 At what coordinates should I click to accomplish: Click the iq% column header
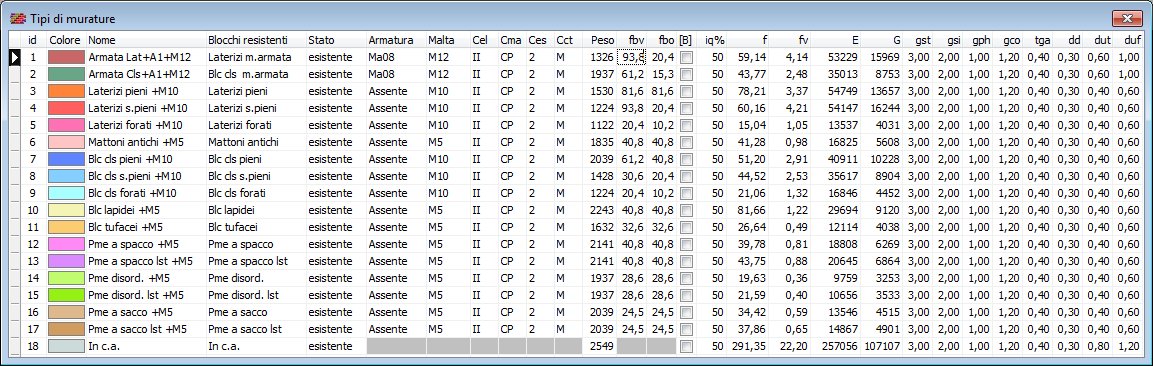pyautogui.click(x=712, y=40)
